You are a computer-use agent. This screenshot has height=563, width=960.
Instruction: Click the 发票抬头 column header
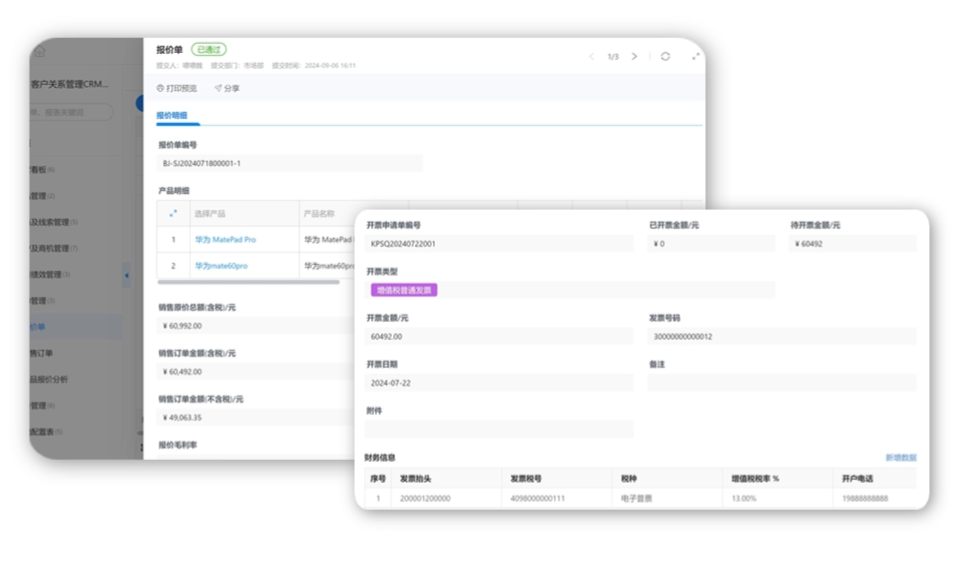416,479
